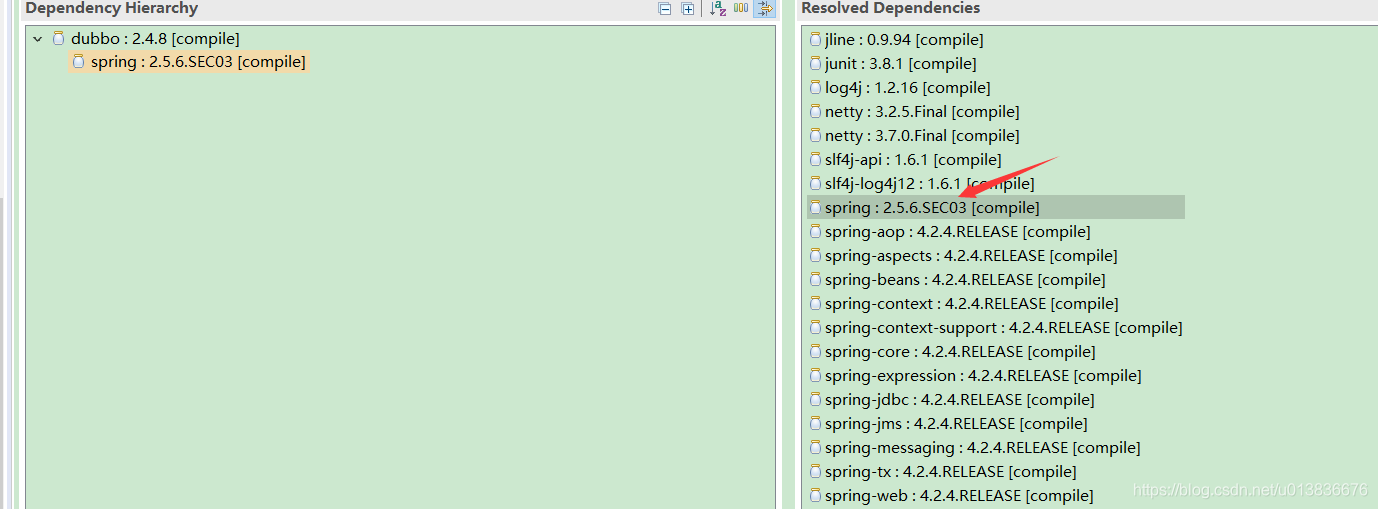The image size is (1378, 509).
Task: Select spring-aop : 4.2.4.RELEASE
Action: 957,232
